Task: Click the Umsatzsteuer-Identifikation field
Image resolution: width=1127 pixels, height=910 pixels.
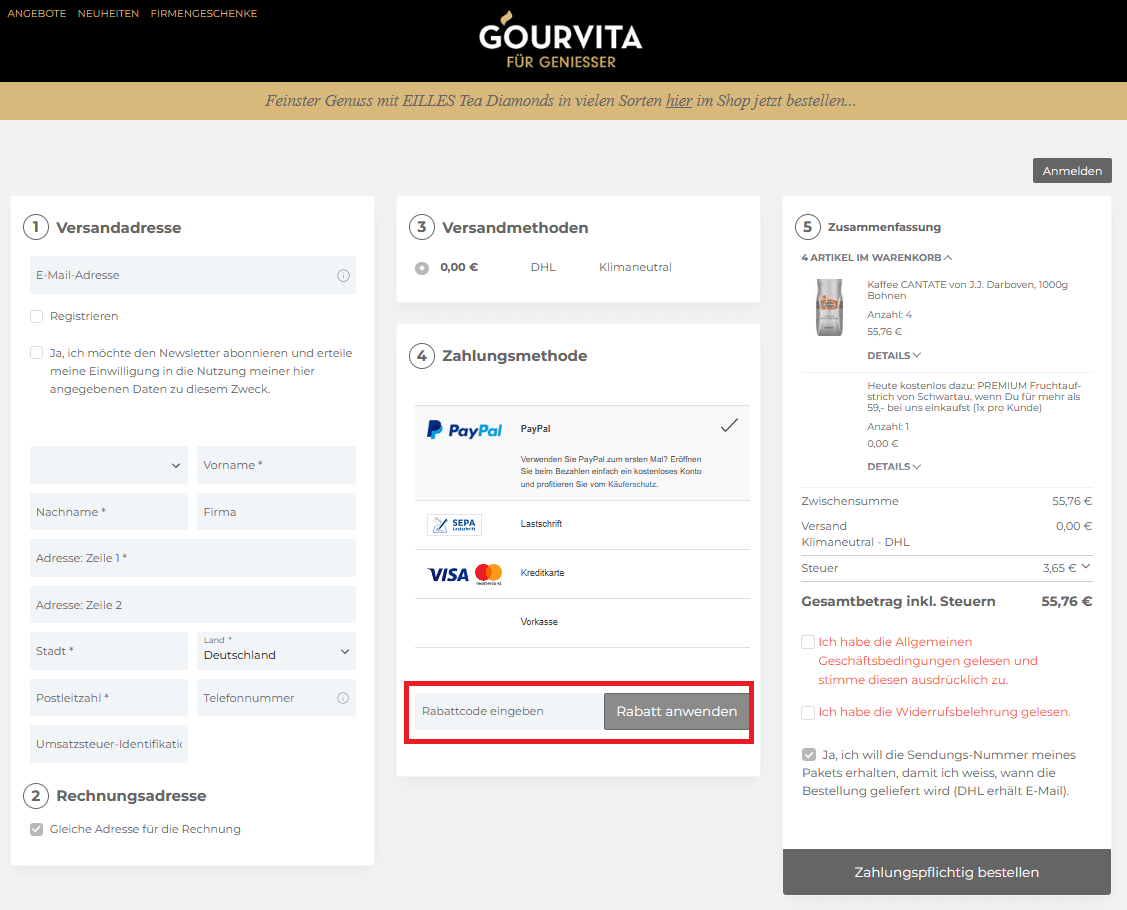Action: tap(109, 744)
